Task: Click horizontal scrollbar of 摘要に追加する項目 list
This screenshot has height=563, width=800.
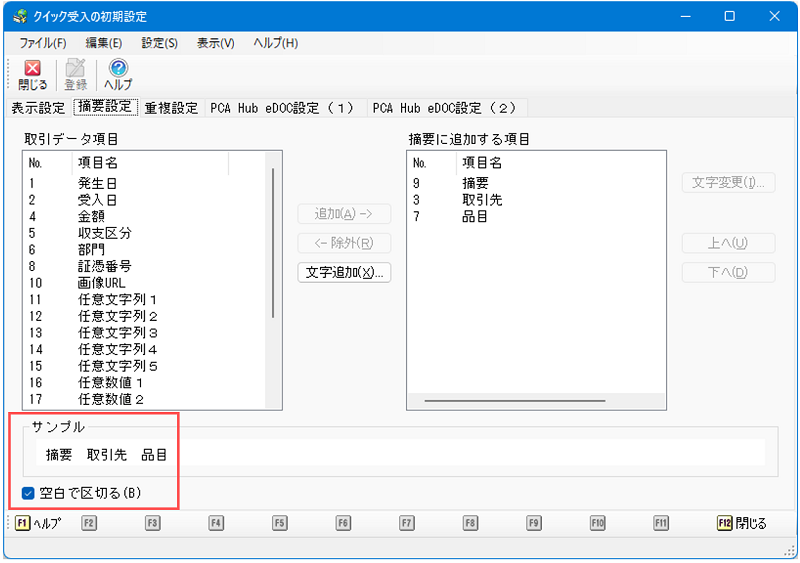Action: (x=515, y=401)
